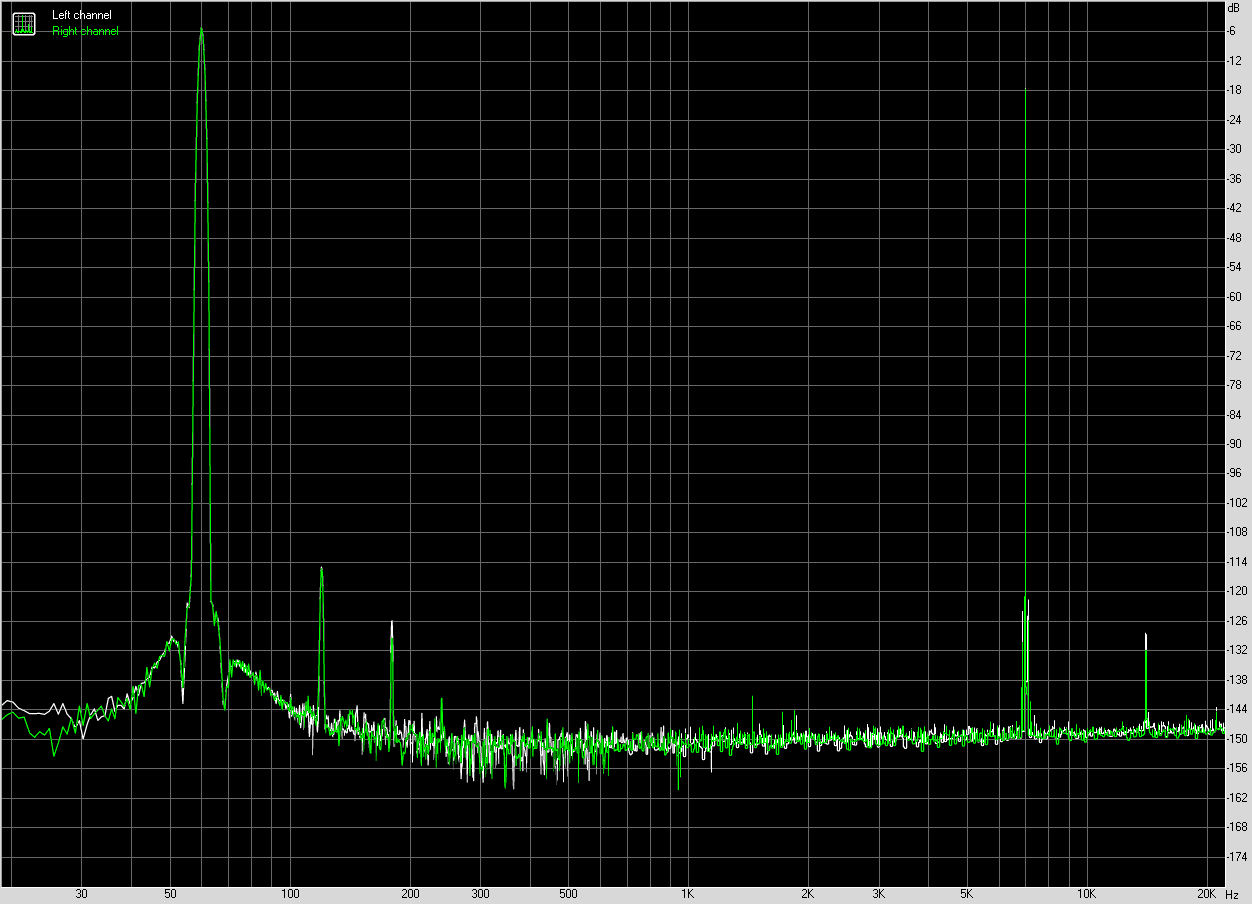Viewport: 1252px width, 904px height.
Task: Select the "Left channel" legend label
Action: (82, 15)
